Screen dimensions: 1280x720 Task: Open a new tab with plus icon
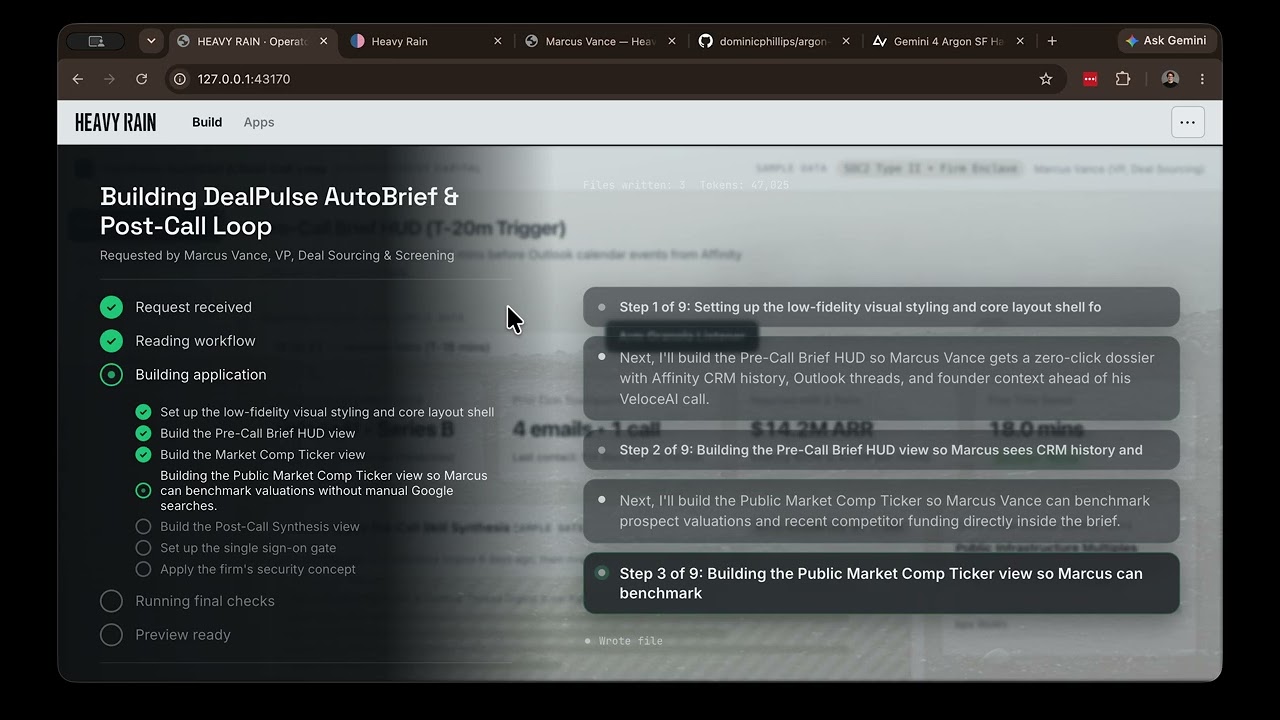tap(1052, 41)
